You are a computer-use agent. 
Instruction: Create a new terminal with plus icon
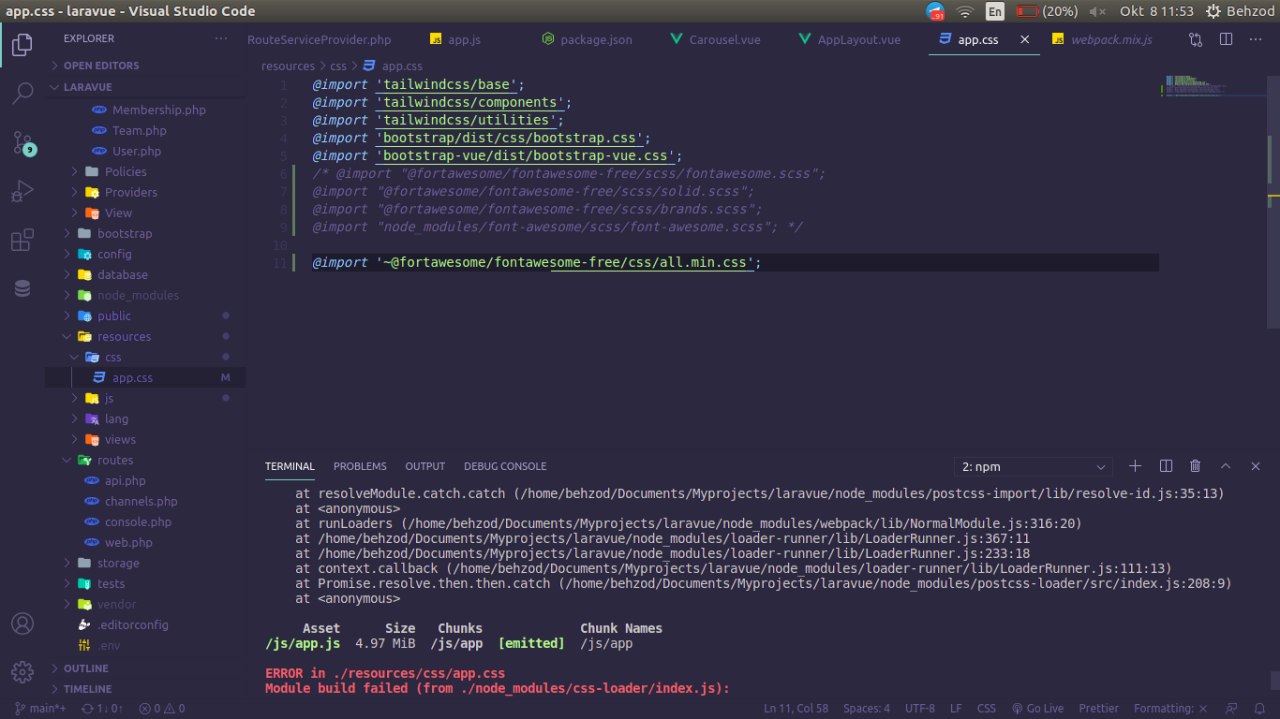click(1135, 466)
